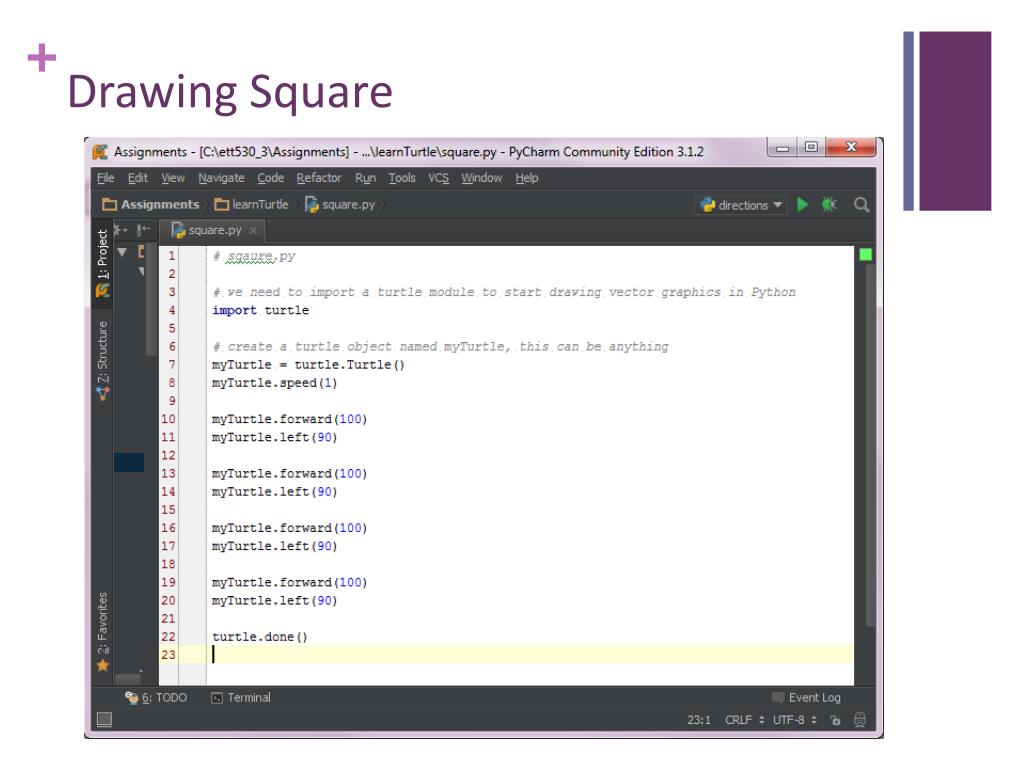This screenshot has width=1024, height=768.
Task: Toggle the read-only lock icon
Action: pos(835,720)
